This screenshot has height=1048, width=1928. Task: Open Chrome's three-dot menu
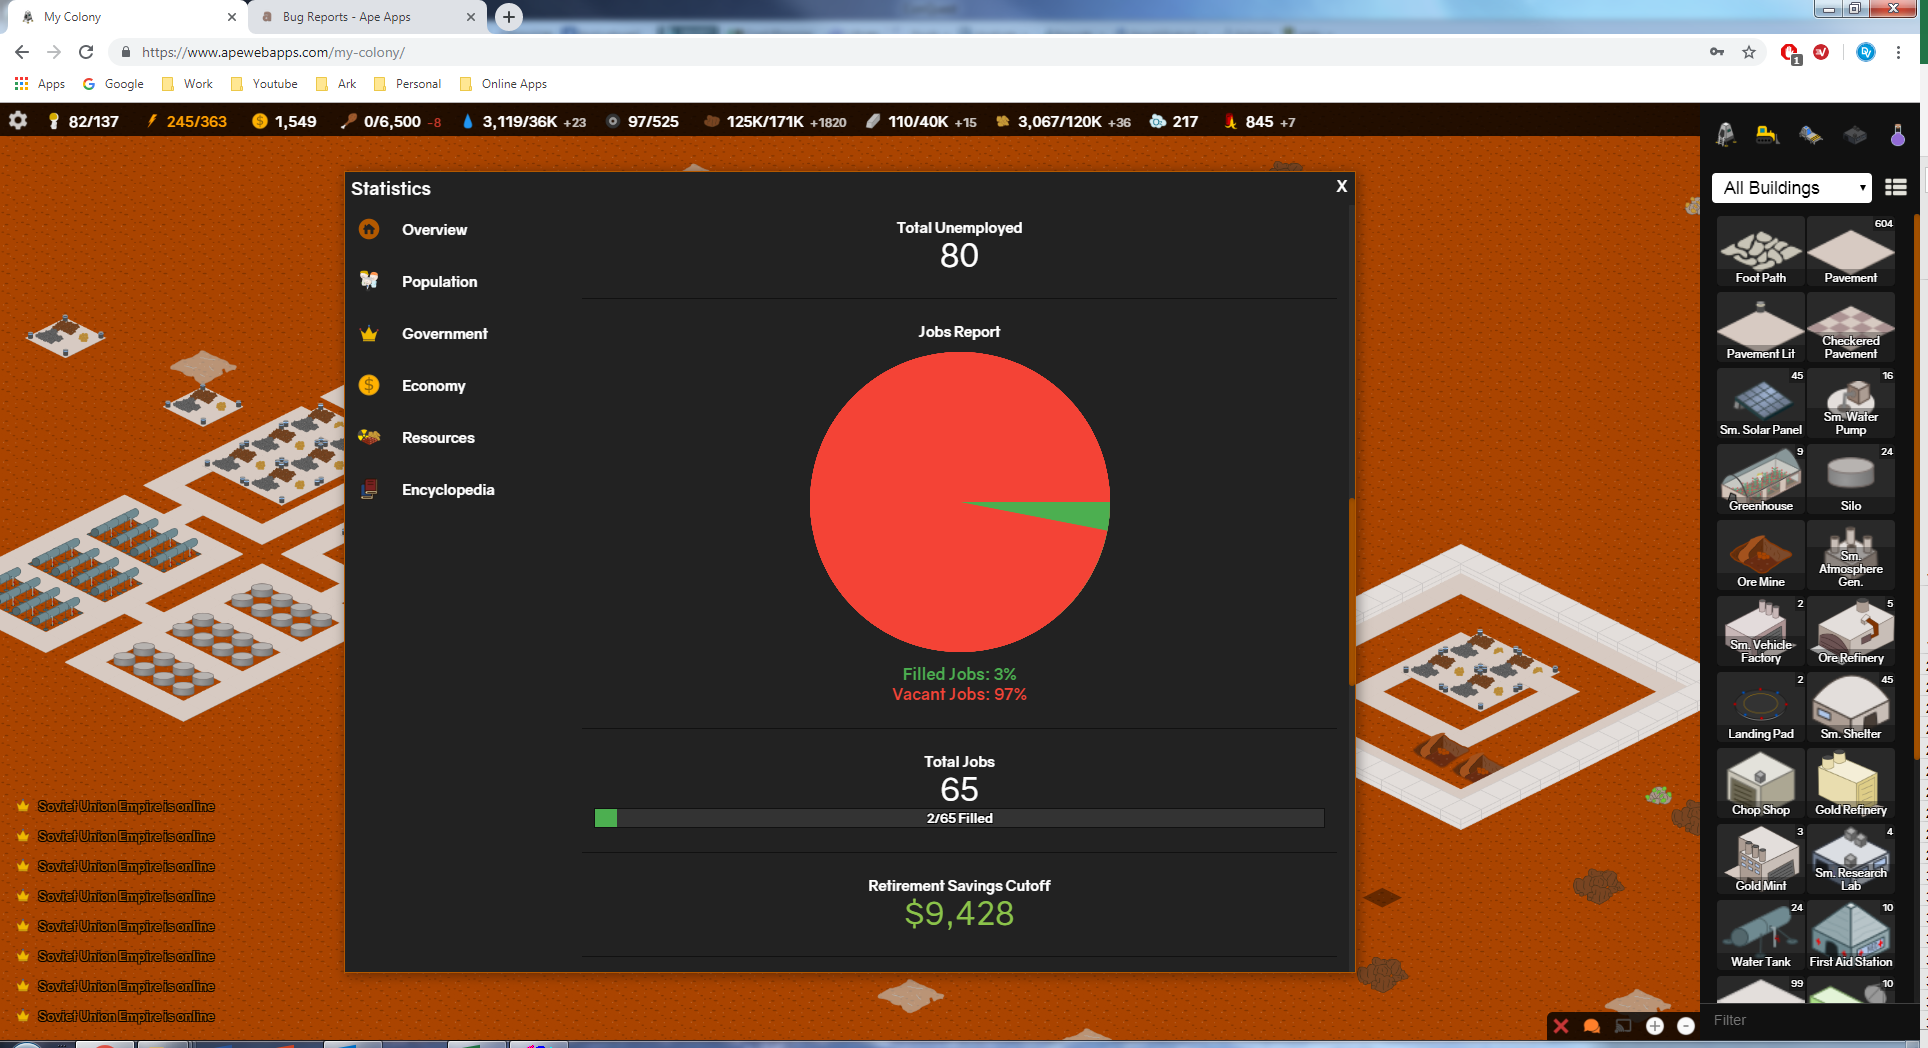point(1898,52)
